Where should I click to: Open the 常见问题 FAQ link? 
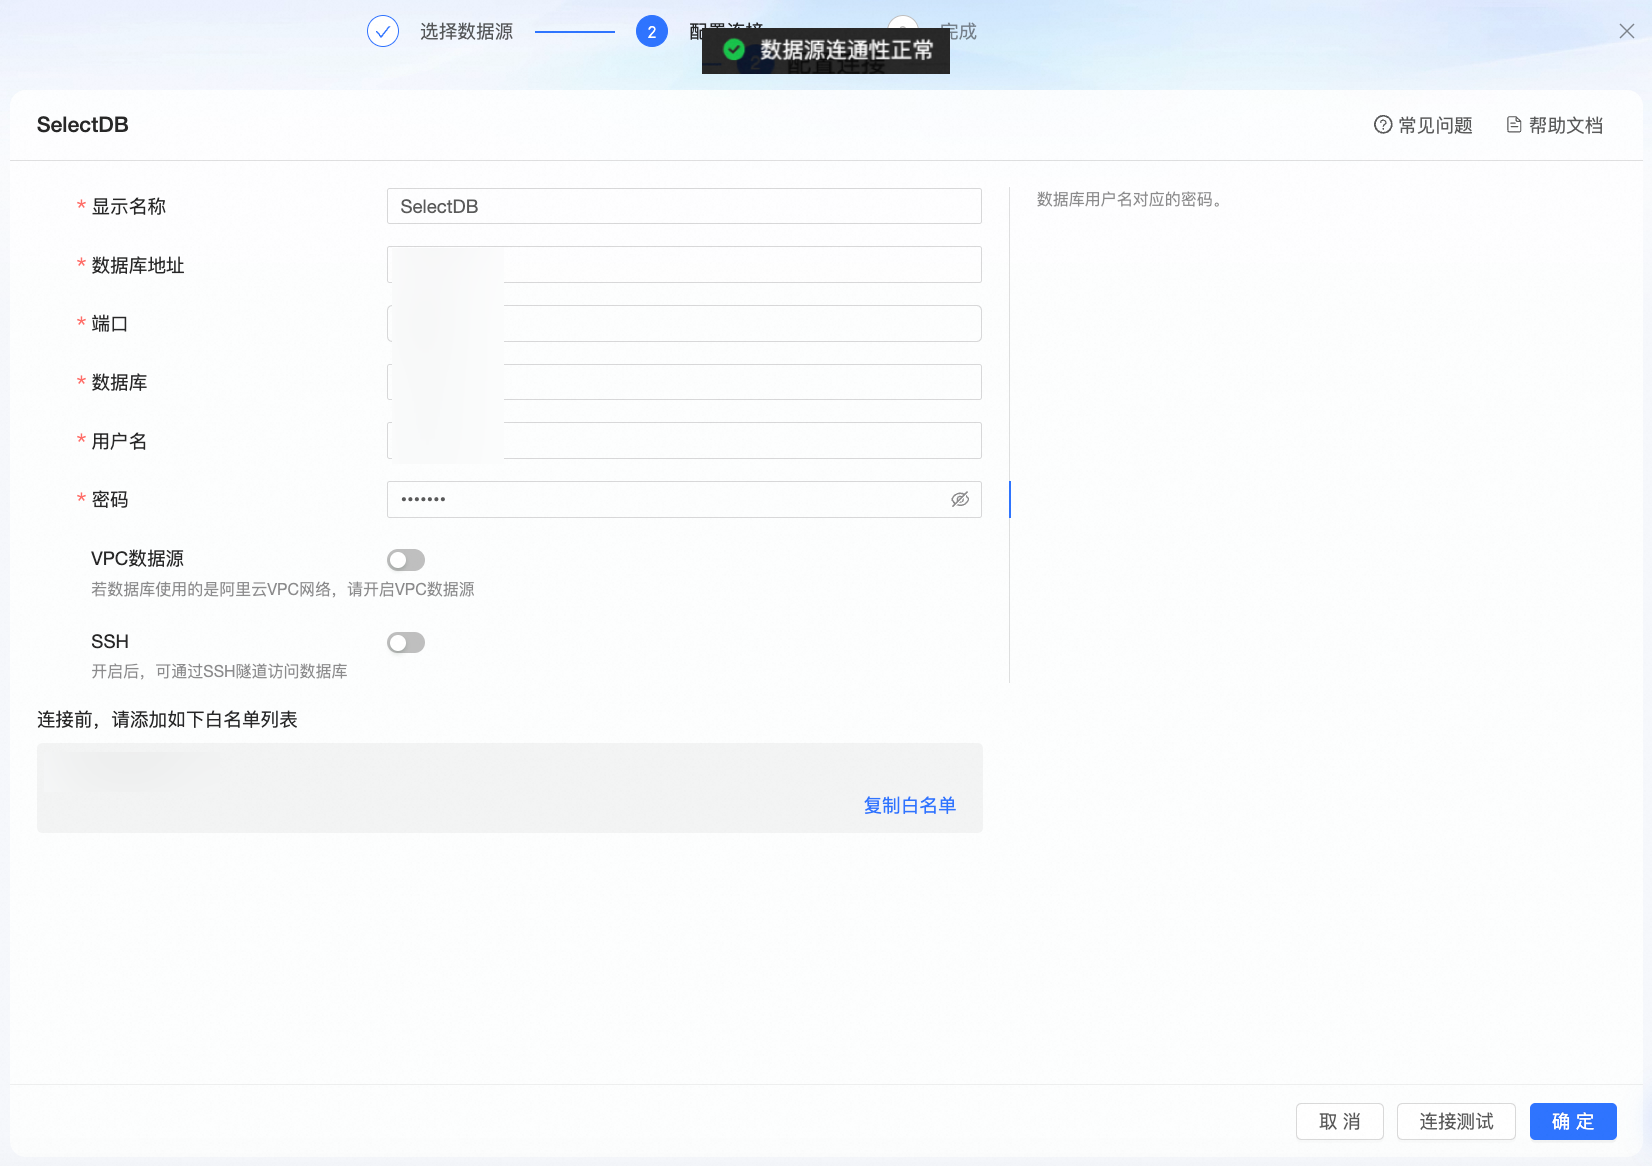click(x=1423, y=125)
